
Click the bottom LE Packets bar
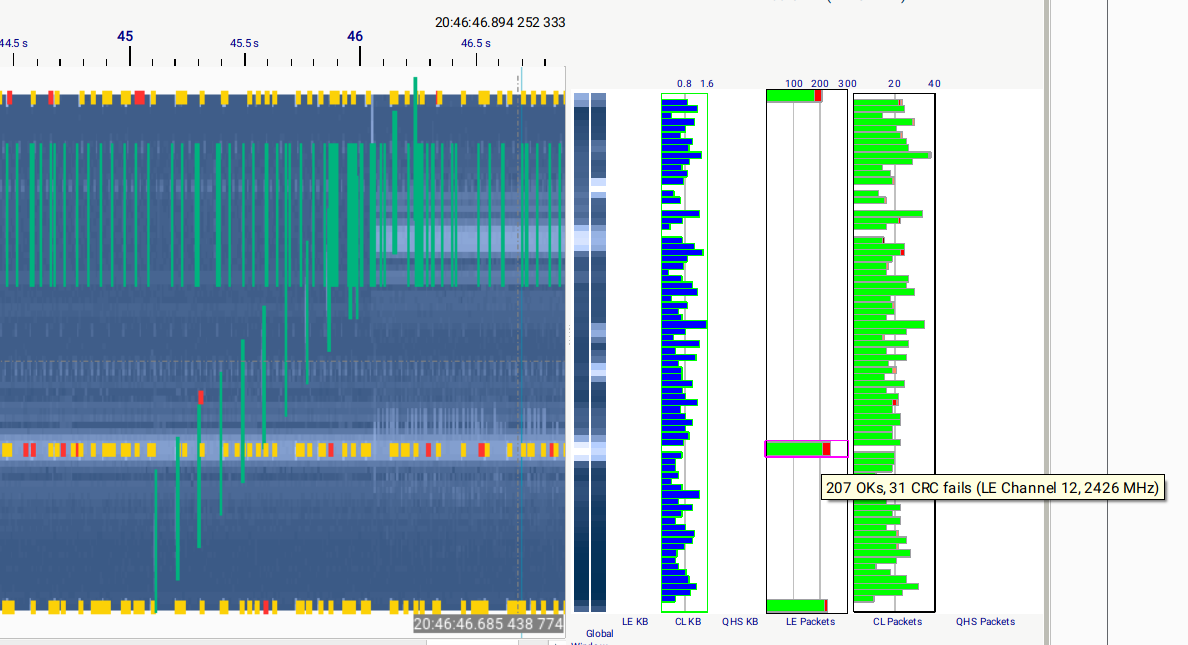pos(796,605)
